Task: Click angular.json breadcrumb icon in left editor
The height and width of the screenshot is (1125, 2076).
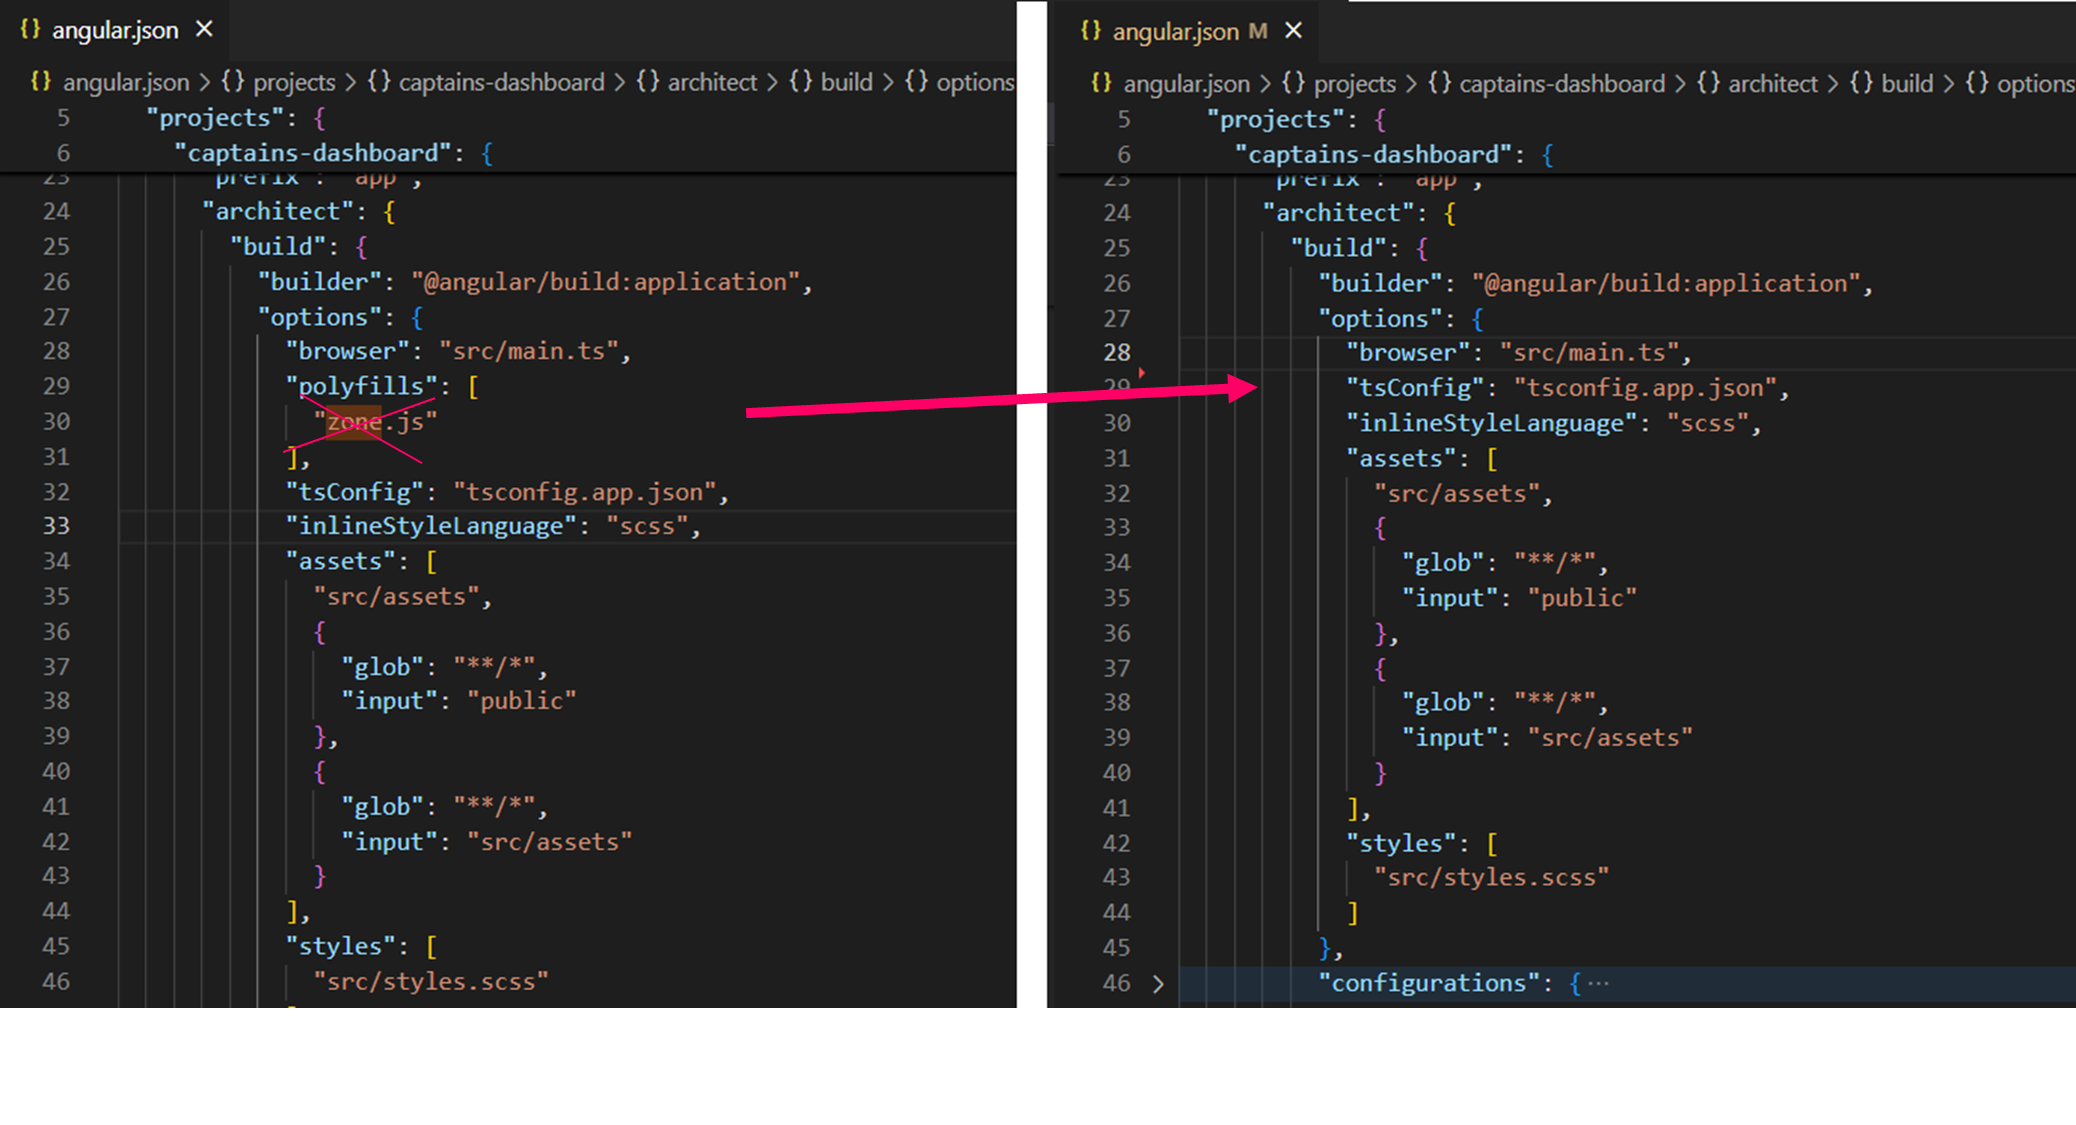Action: [x=40, y=82]
